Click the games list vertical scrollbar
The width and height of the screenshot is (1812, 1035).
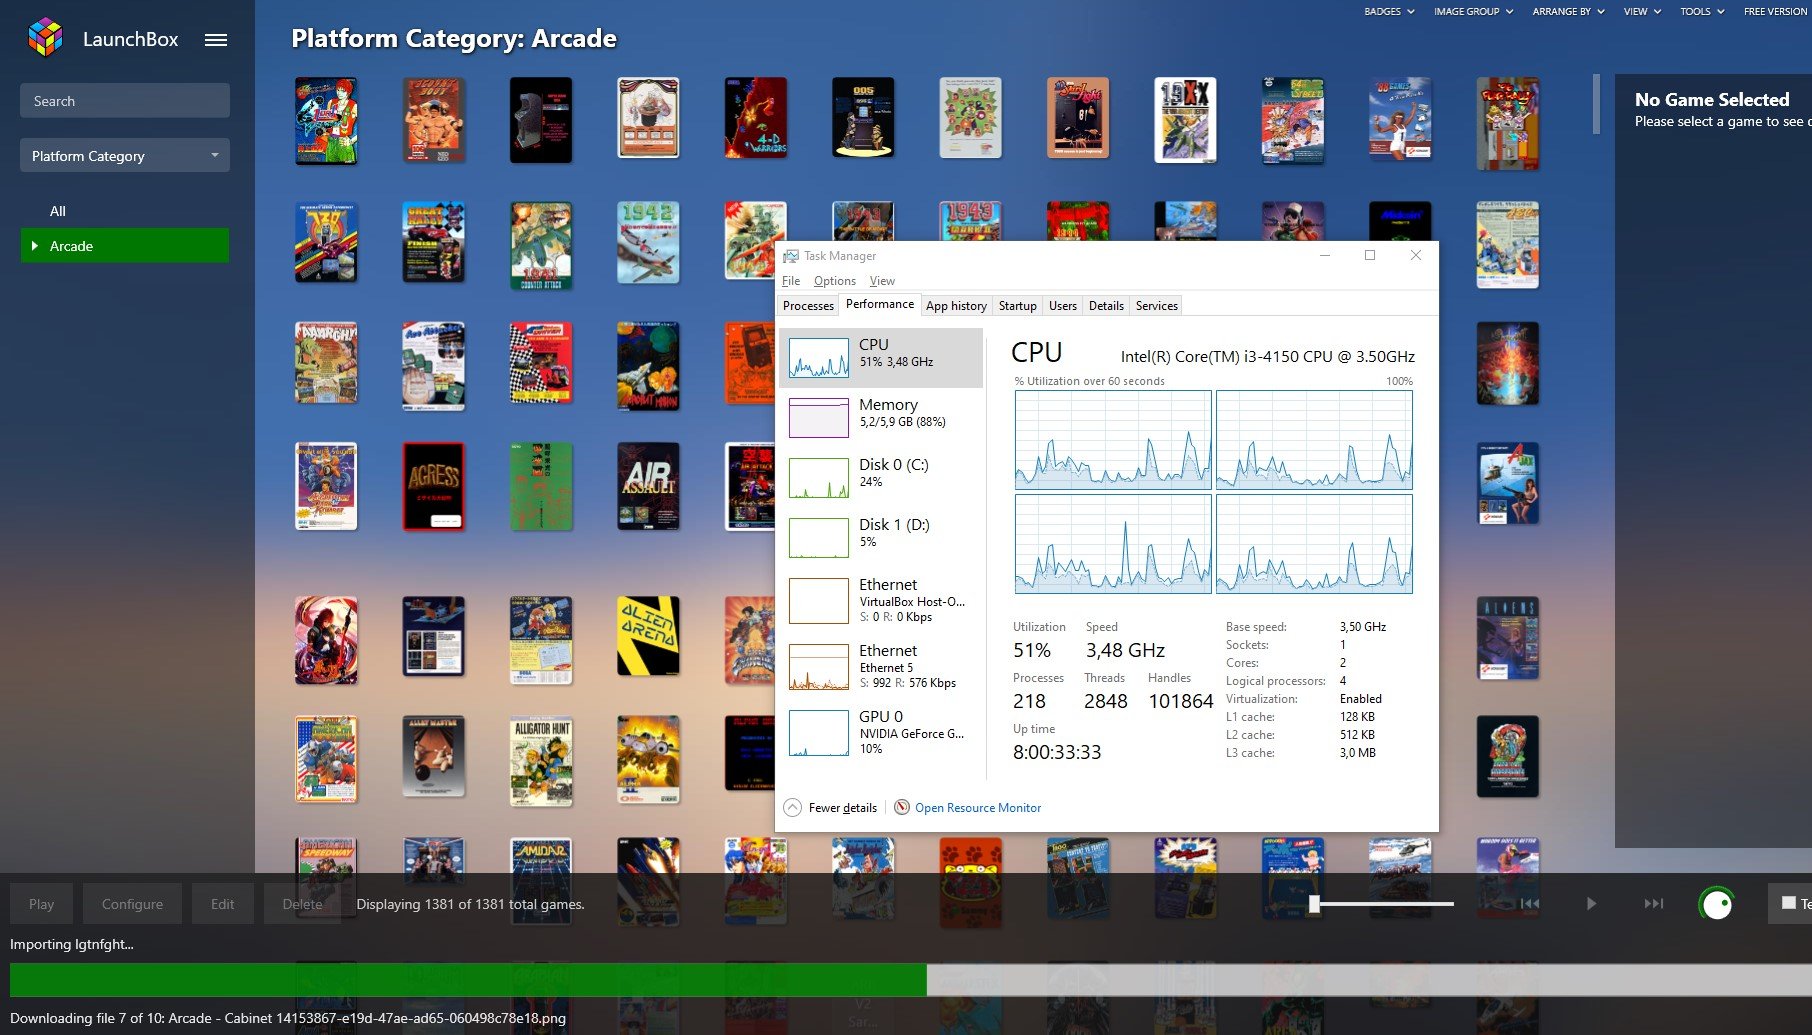[x=1596, y=104]
